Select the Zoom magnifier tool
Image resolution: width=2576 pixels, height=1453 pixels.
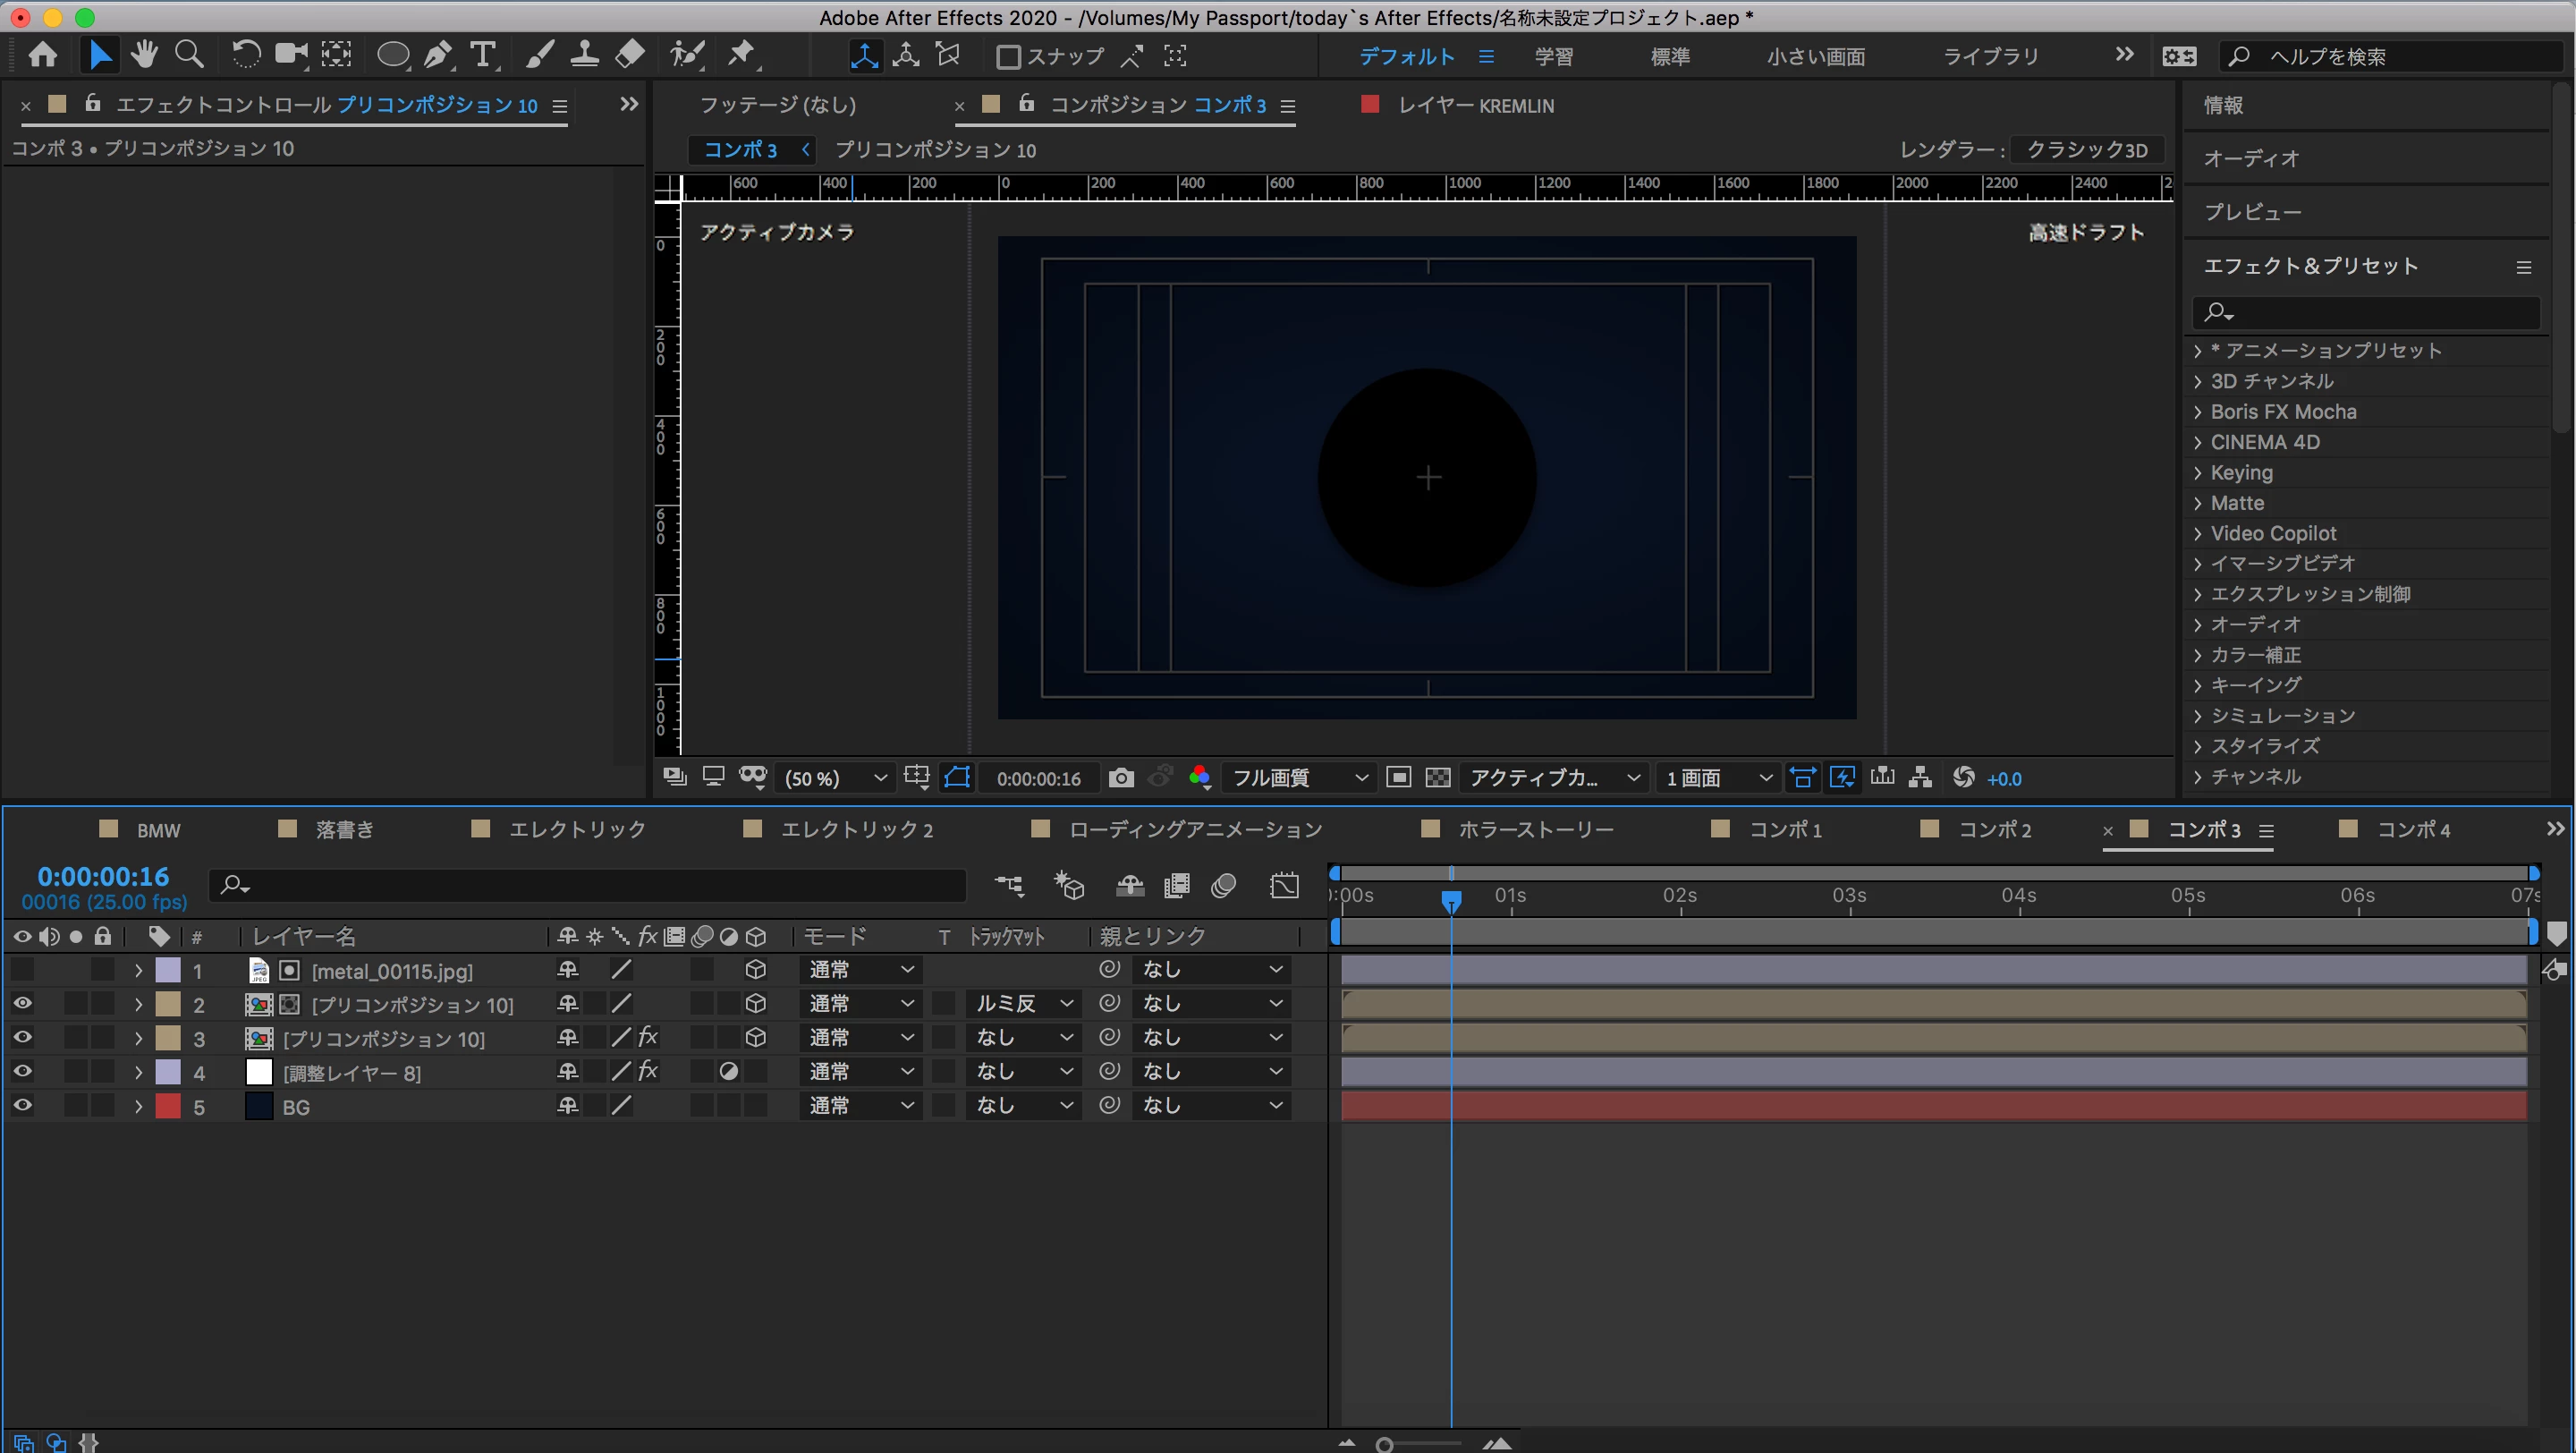[x=189, y=55]
